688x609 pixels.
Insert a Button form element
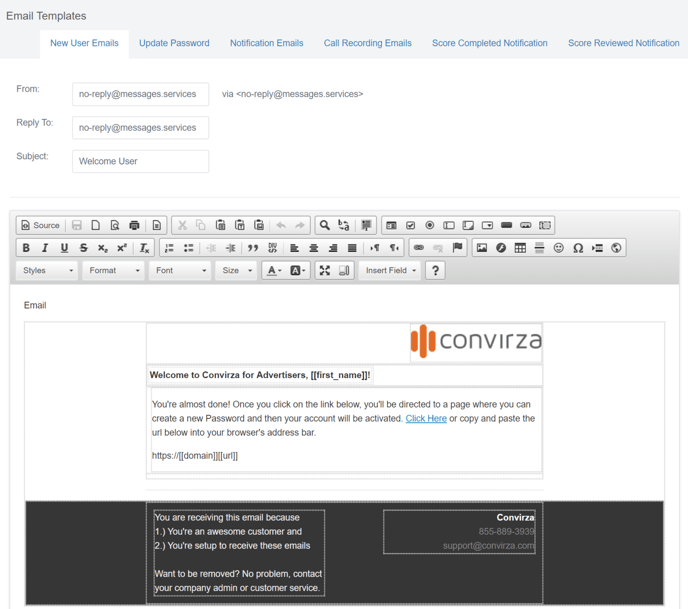click(506, 225)
